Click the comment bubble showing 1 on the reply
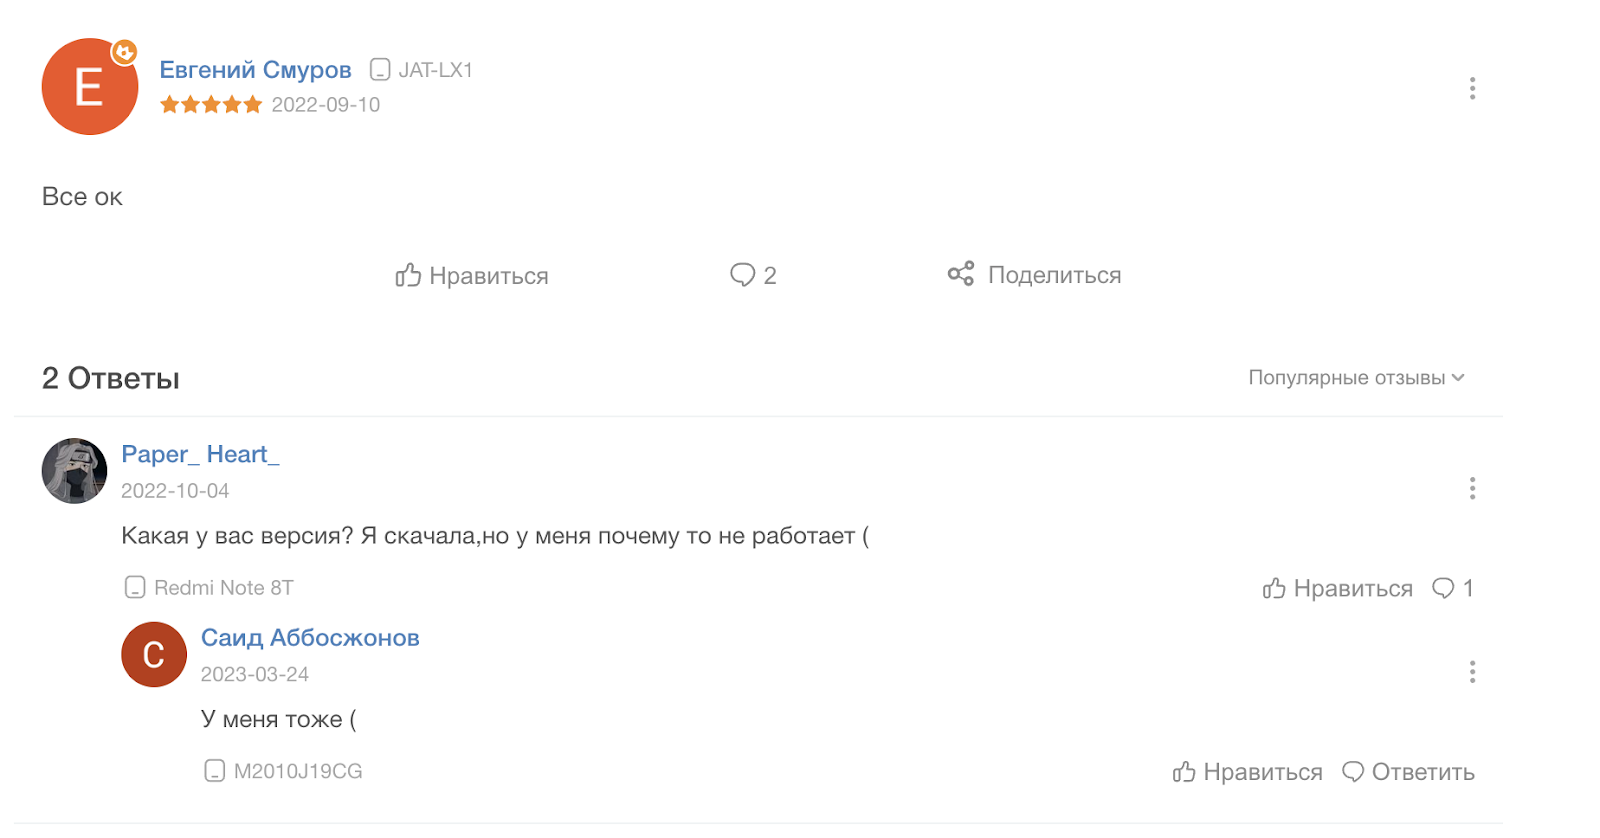This screenshot has height=838, width=1600. coord(1443,589)
